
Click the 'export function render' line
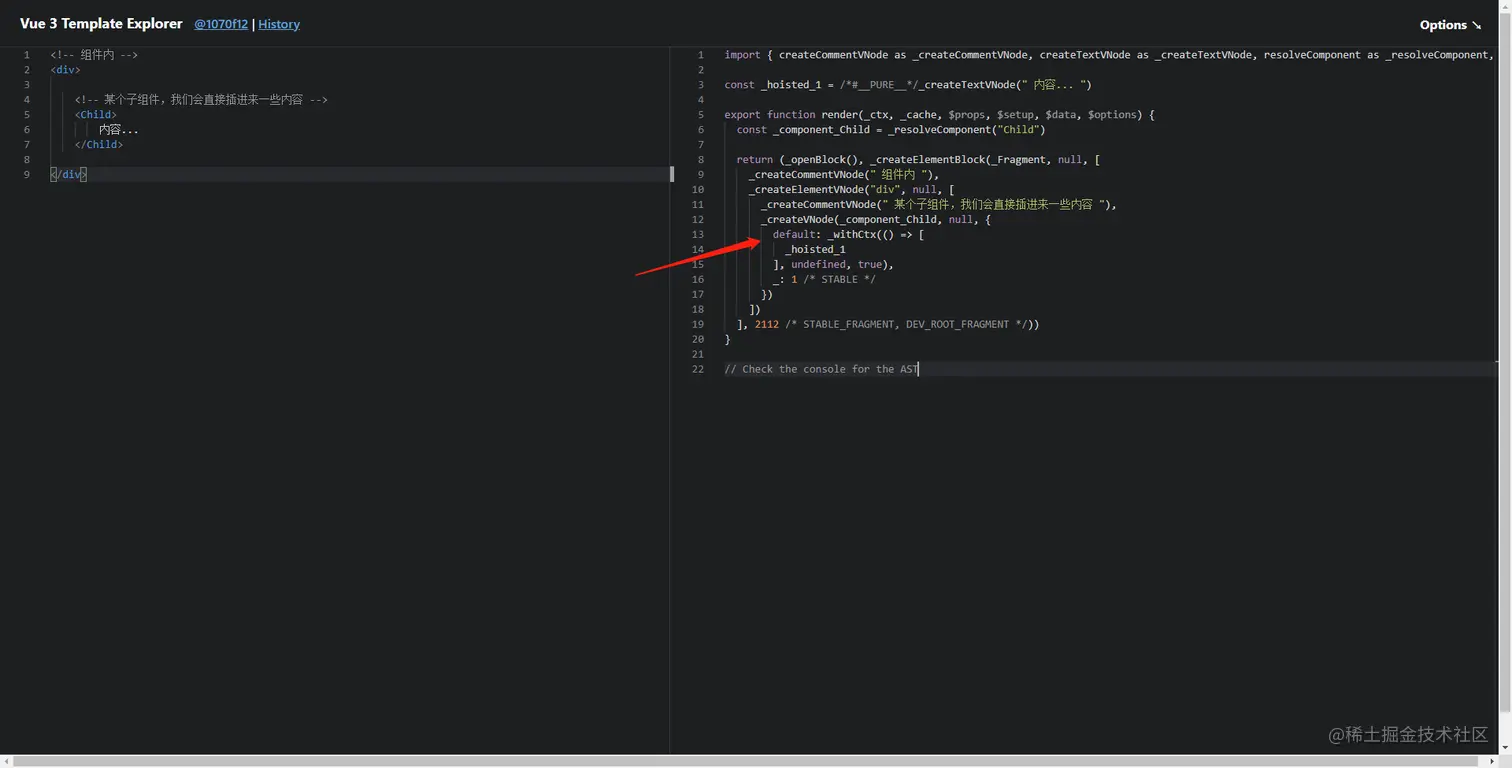tap(939, 115)
